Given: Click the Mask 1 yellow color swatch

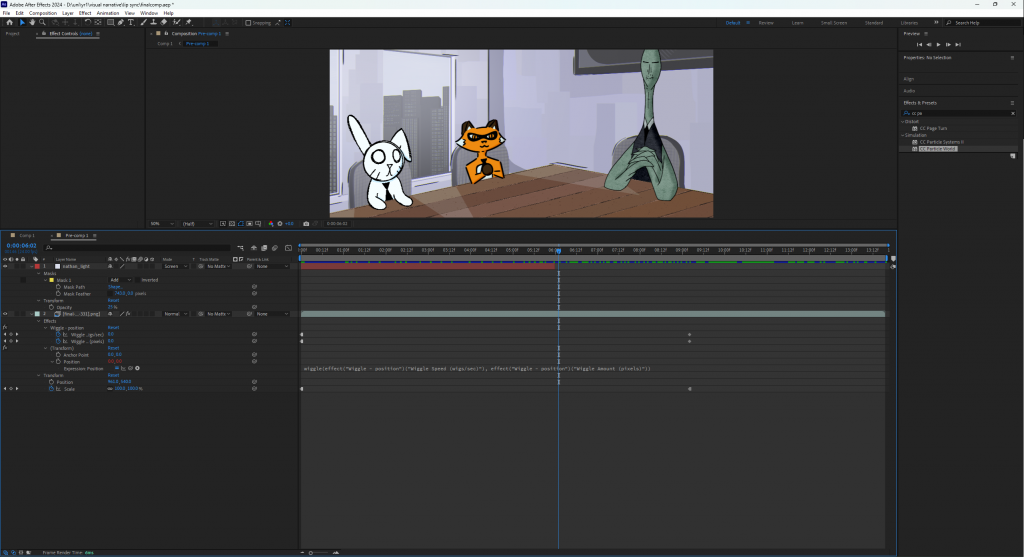Looking at the screenshot, I should tap(52, 280).
